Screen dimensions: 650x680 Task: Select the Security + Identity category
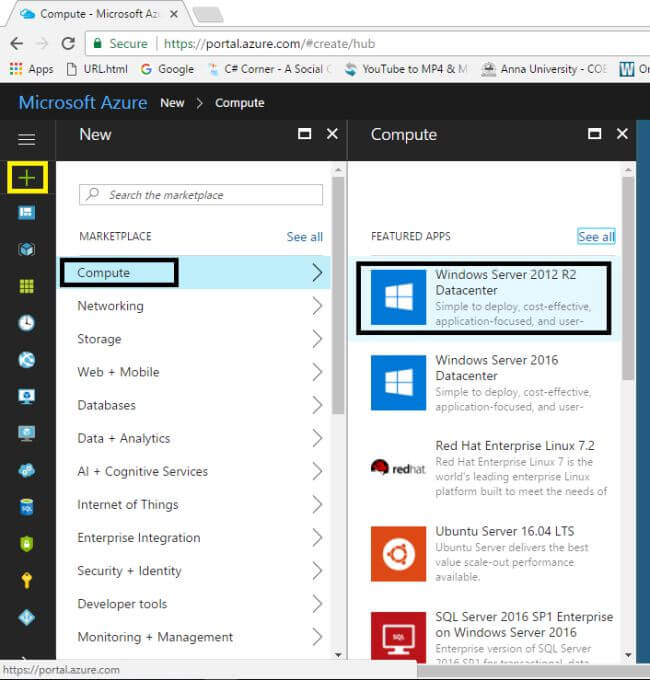194,571
